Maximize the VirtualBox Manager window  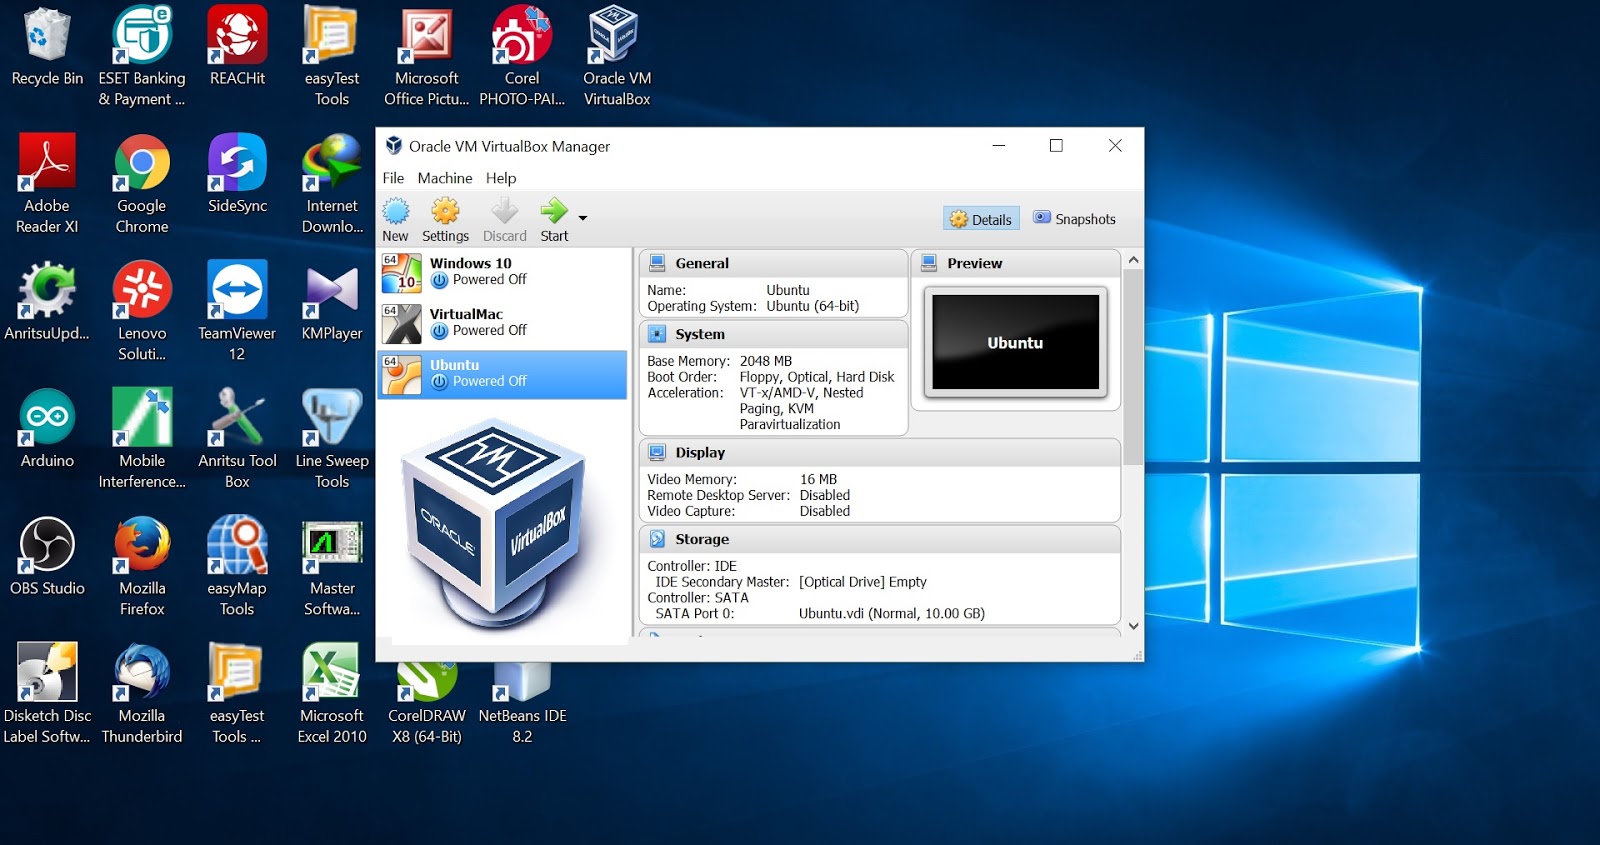pos(1056,146)
